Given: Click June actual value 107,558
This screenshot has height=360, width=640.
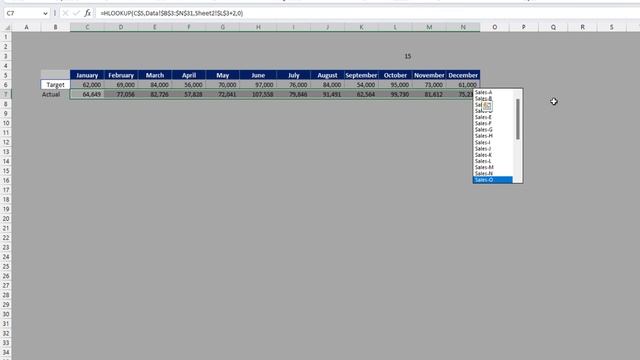Looking at the screenshot, I should click(258, 94).
